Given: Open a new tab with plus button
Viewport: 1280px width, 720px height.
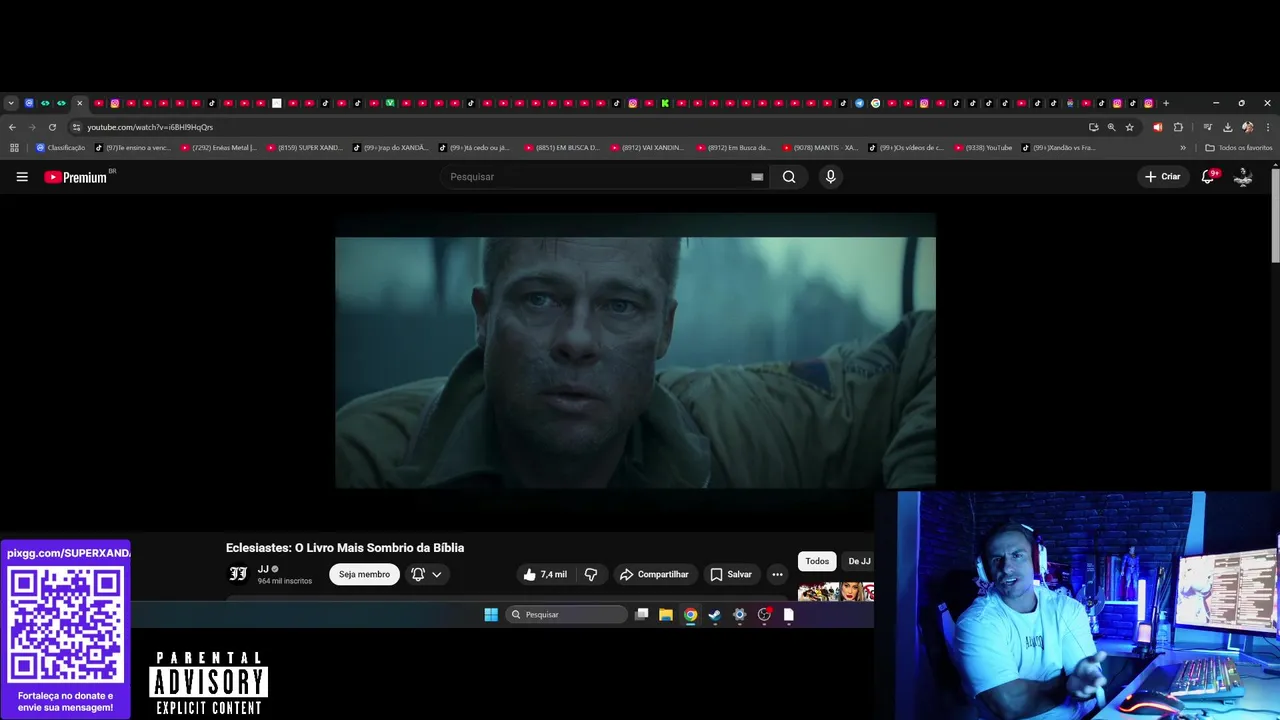Looking at the screenshot, I should [1166, 103].
